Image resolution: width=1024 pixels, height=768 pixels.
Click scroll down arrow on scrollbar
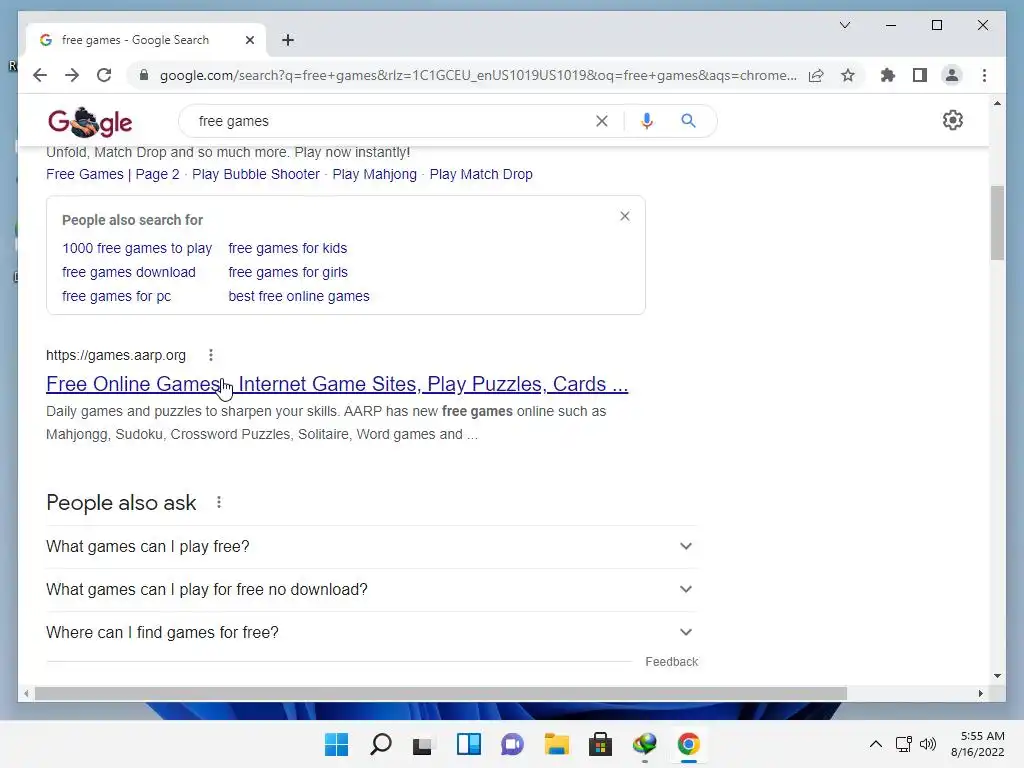click(x=997, y=676)
